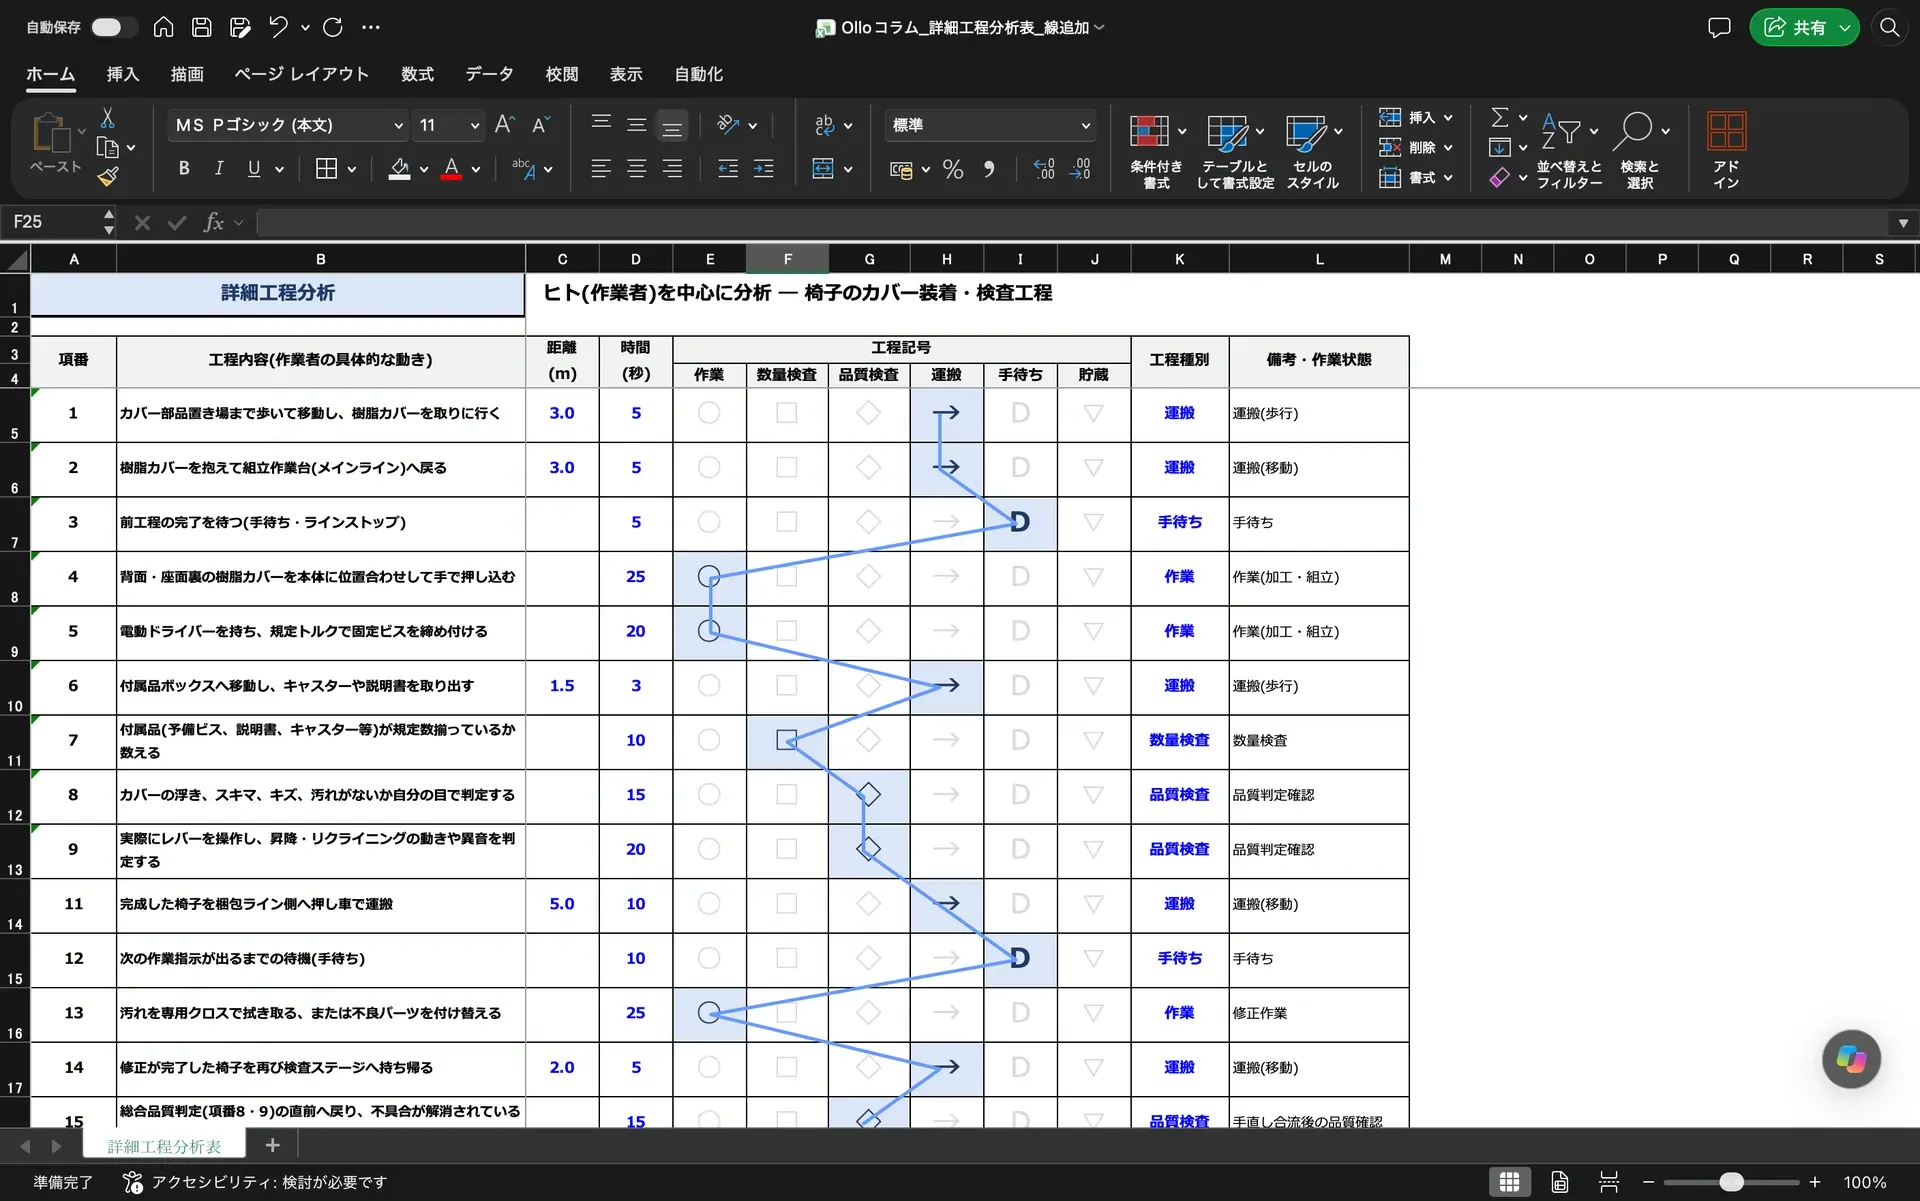This screenshot has width=1920, height=1201.
Task: Open the font name dropdown MS Pゴシック
Action: 398,125
